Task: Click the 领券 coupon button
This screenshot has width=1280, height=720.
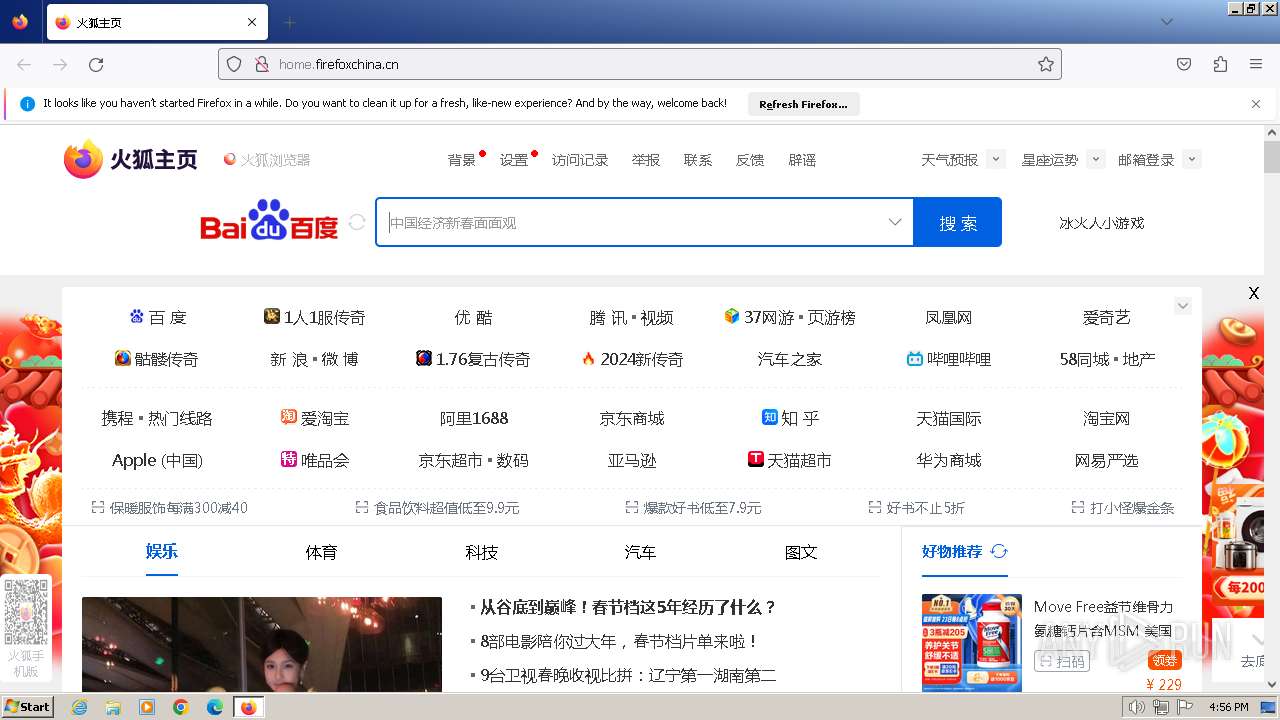Action: point(1165,660)
